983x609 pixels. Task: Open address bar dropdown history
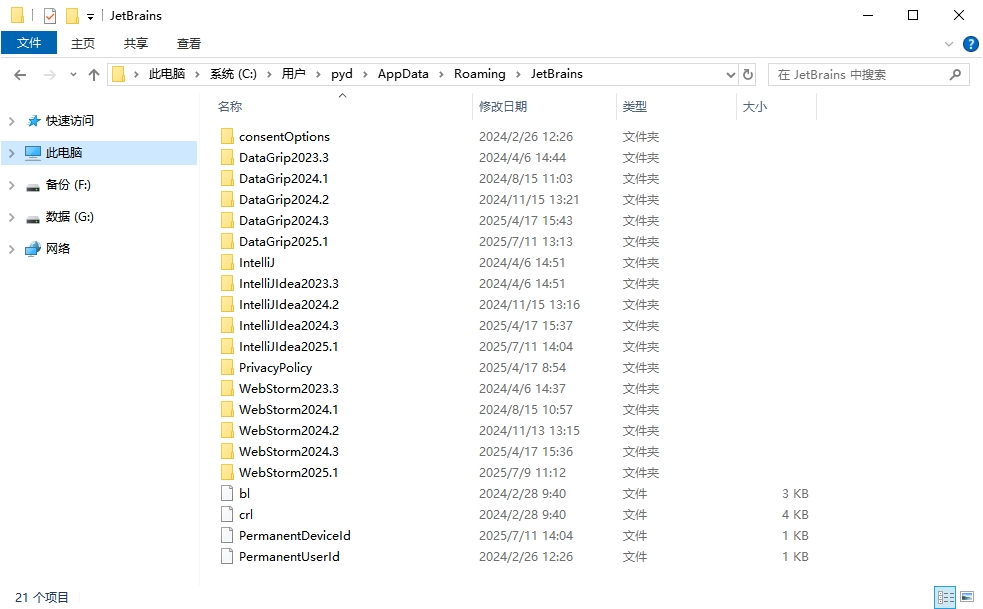coord(730,75)
